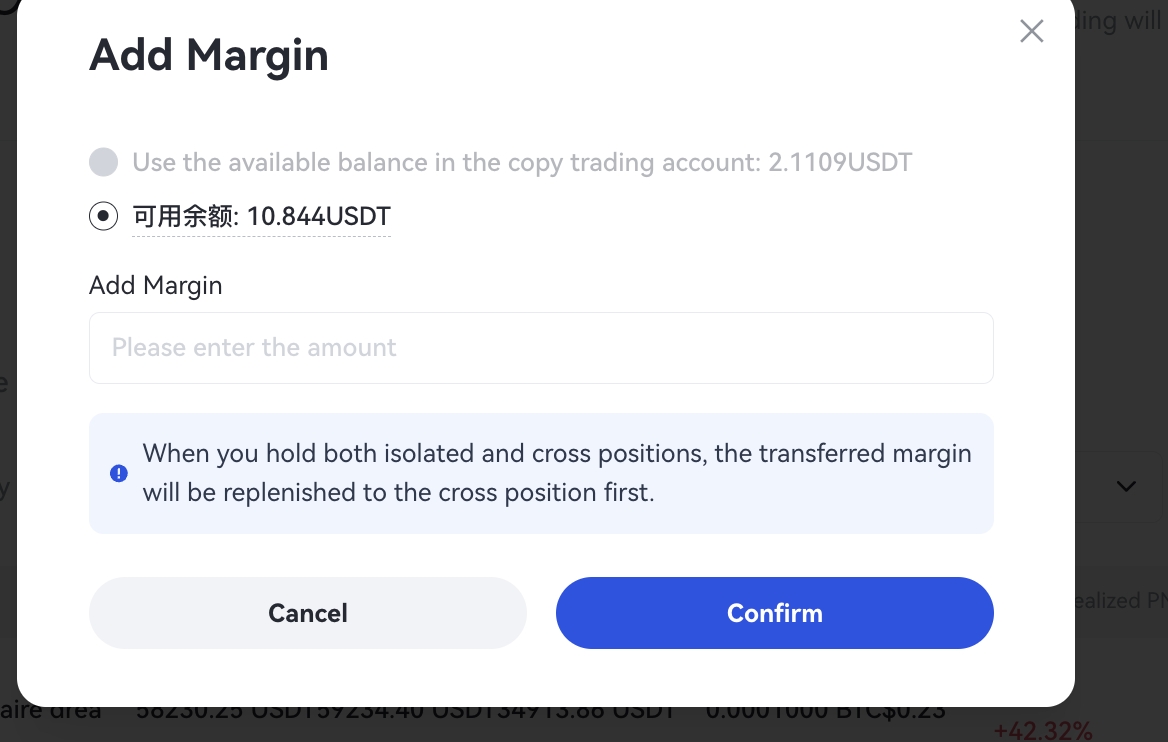This screenshot has width=1168, height=742.
Task: Select the 可用余额 radio button
Action: pyautogui.click(x=104, y=216)
